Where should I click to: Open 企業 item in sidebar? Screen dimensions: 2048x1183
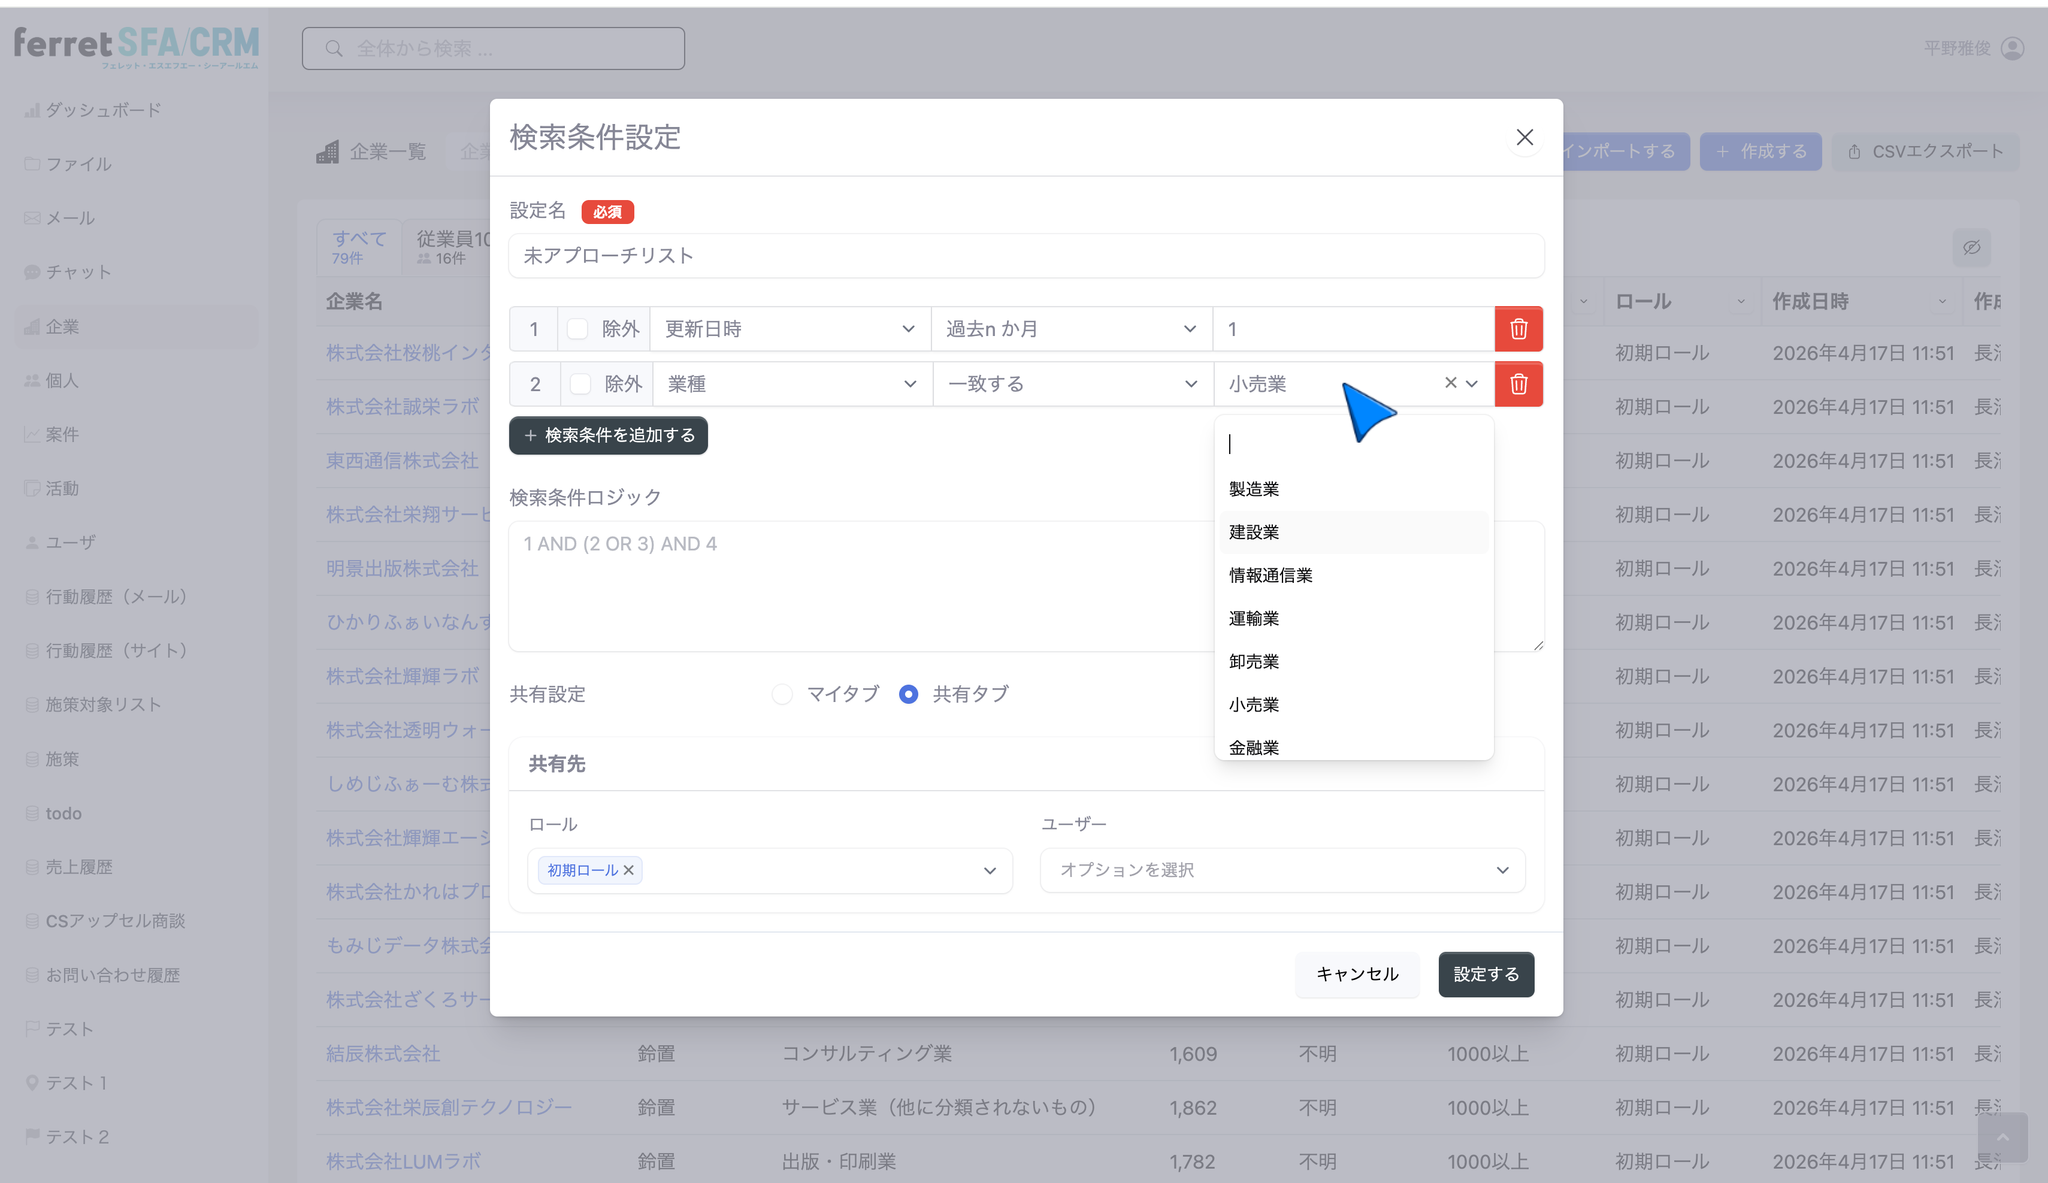(x=137, y=327)
